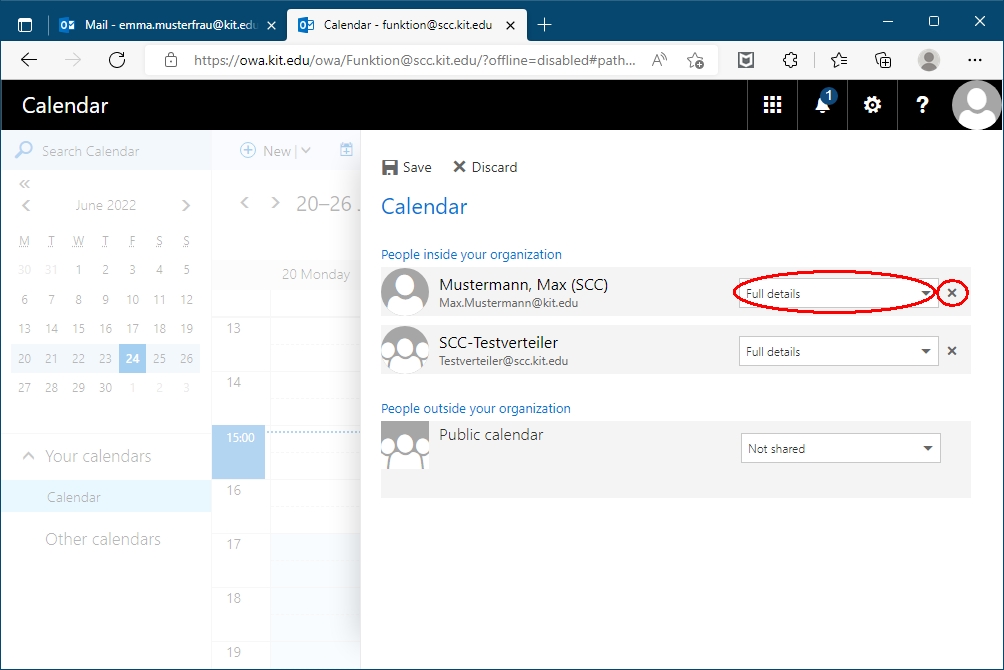Remove Mustermann, Max from sharing list
Viewport: 1004px width, 670px height.
(x=952, y=293)
